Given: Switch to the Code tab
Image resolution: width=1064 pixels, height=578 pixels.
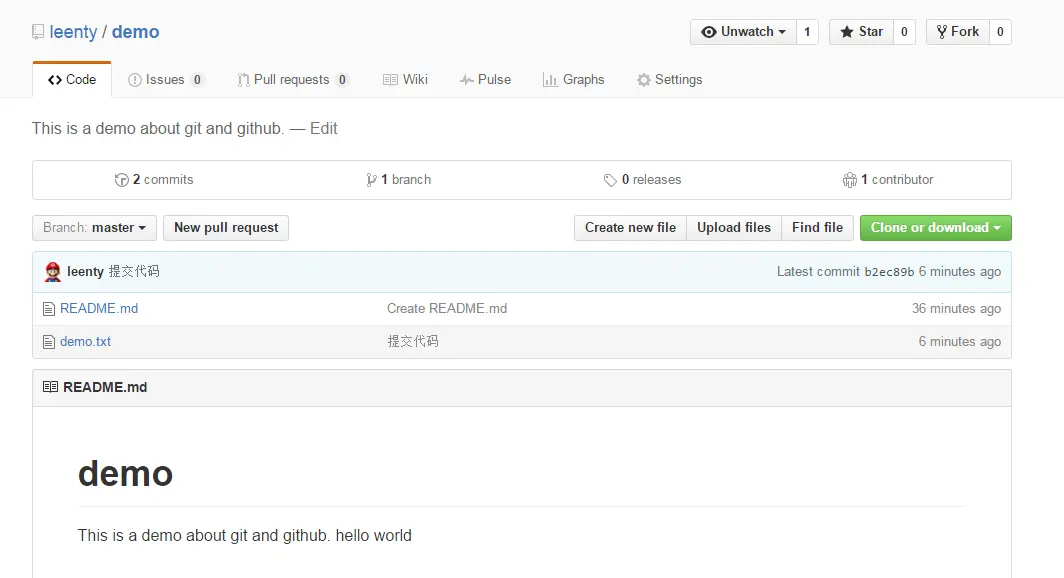Looking at the screenshot, I should (72, 79).
